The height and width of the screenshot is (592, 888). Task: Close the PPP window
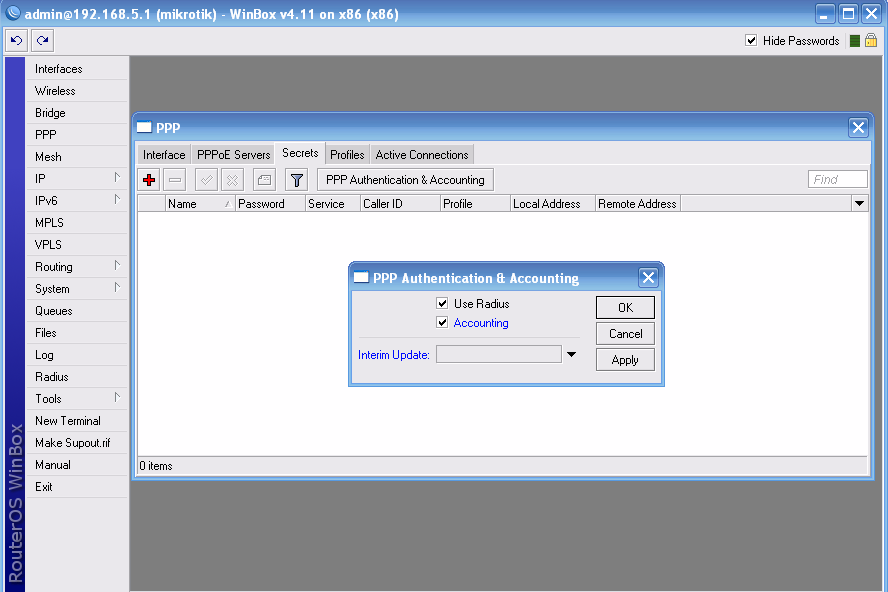[858, 127]
